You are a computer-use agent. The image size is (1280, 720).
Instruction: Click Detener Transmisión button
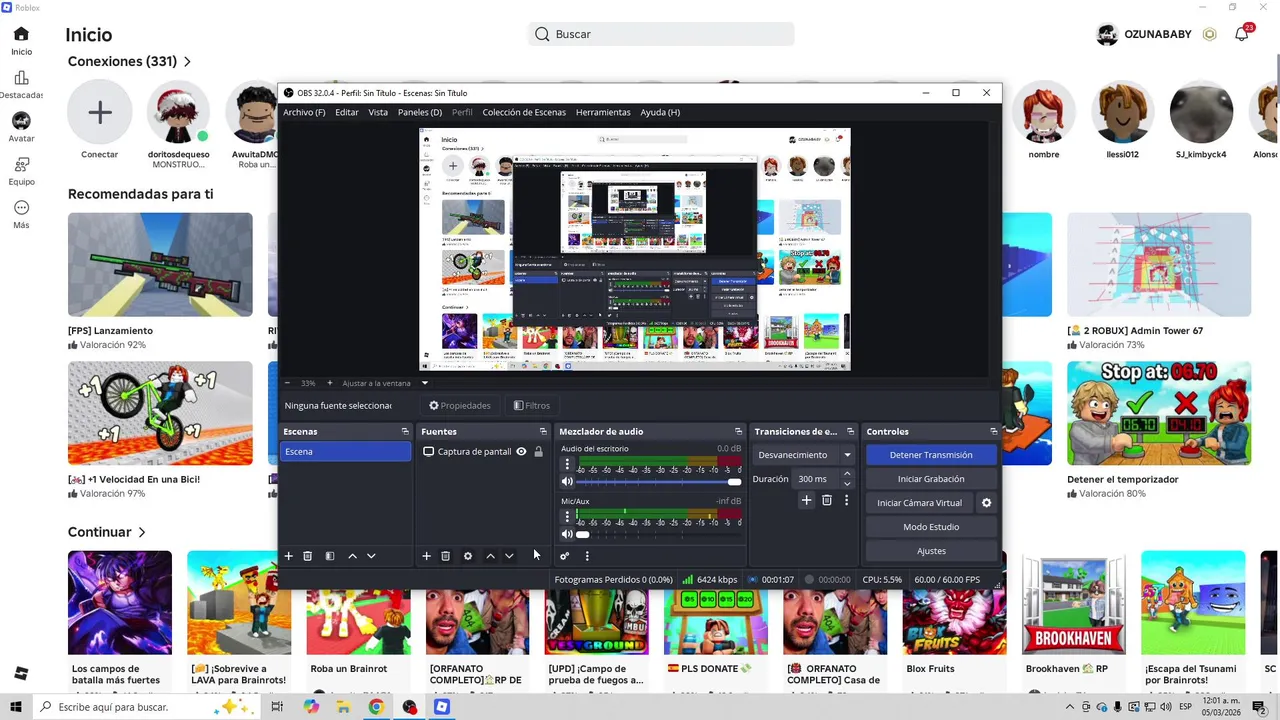tap(931, 455)
